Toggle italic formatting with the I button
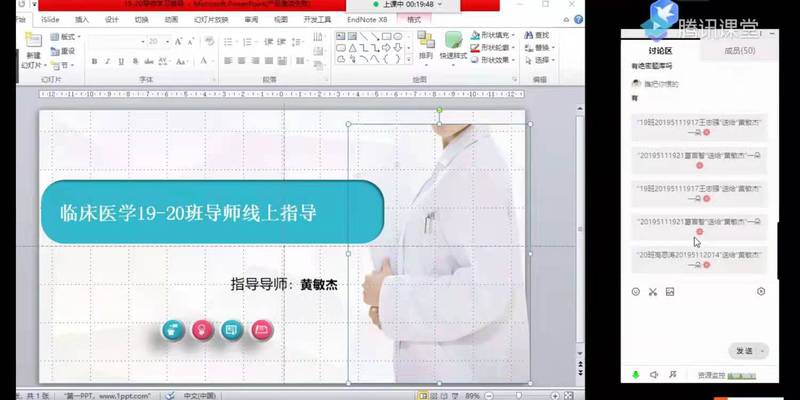 (107, 61)
